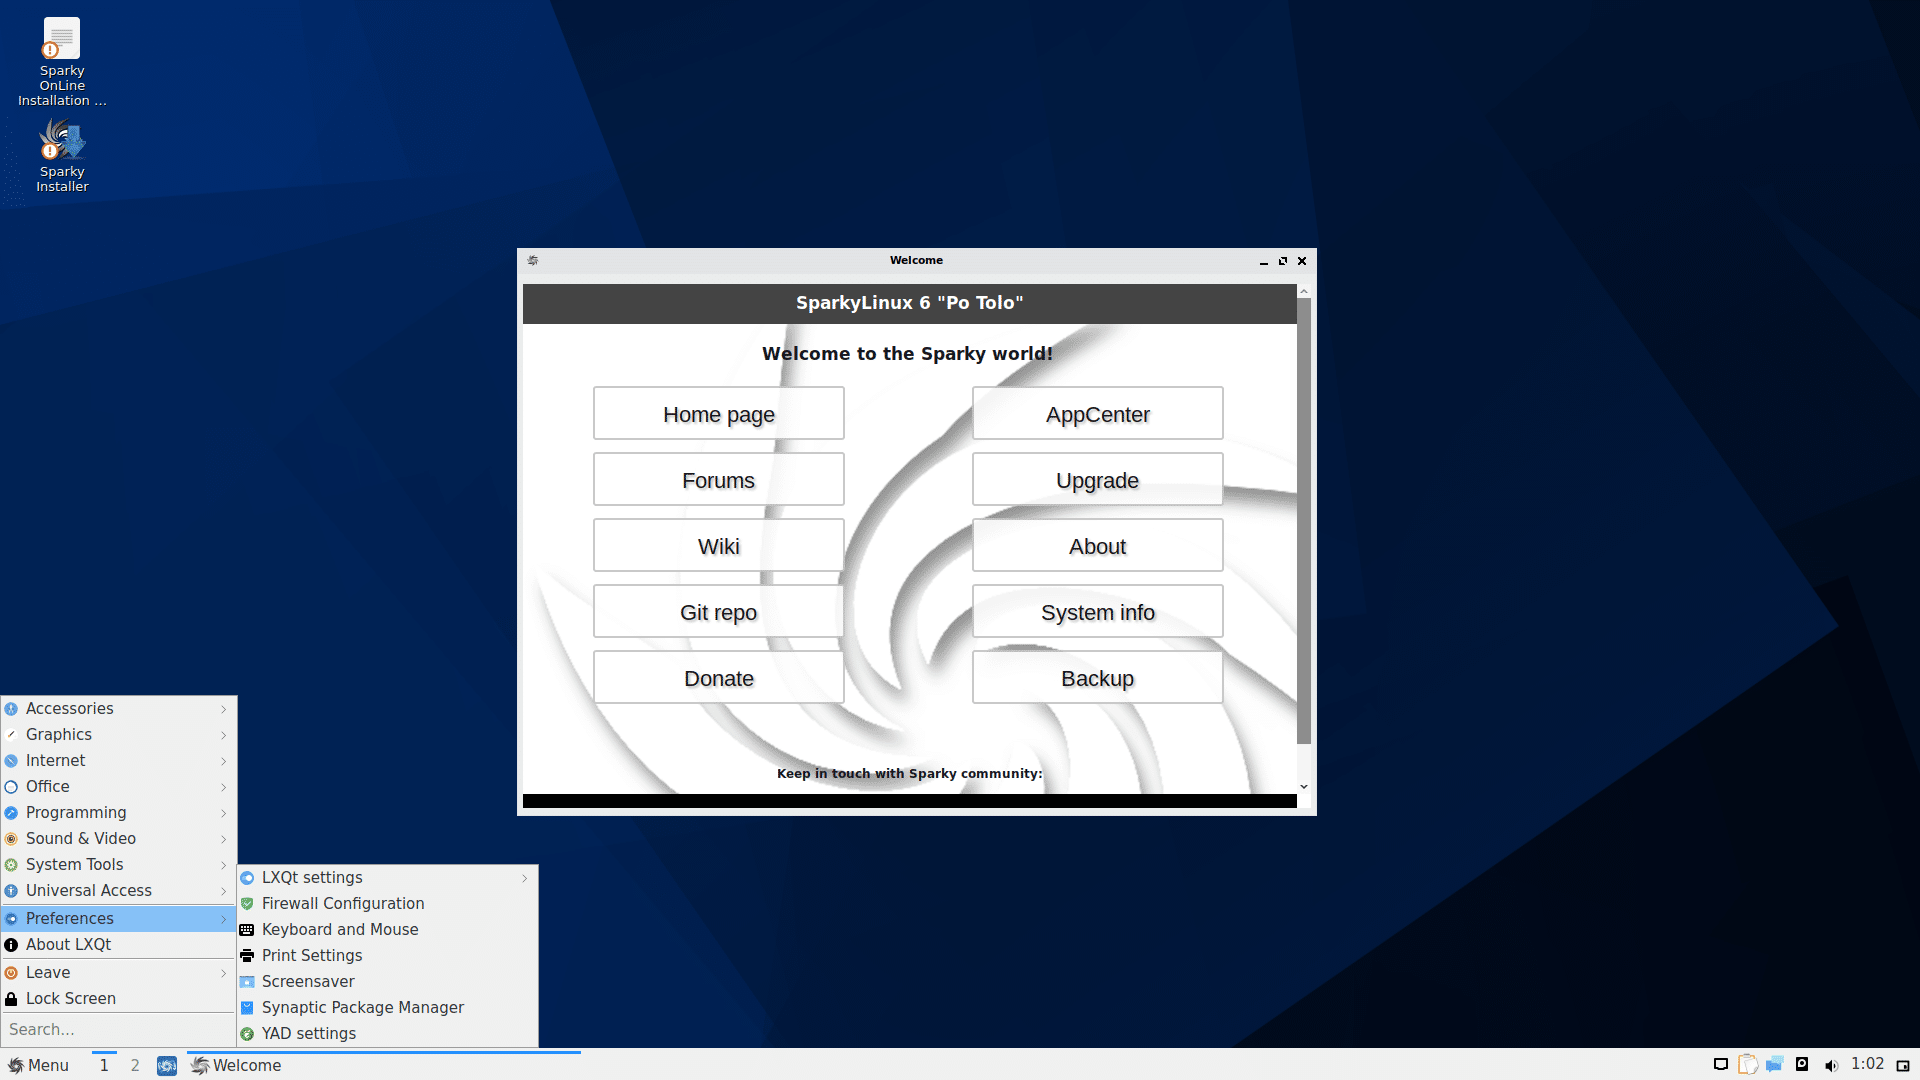This screenshot has width=1920, height=1080.
Task: Click the menu Search field
Action: tap(118, 1029)
